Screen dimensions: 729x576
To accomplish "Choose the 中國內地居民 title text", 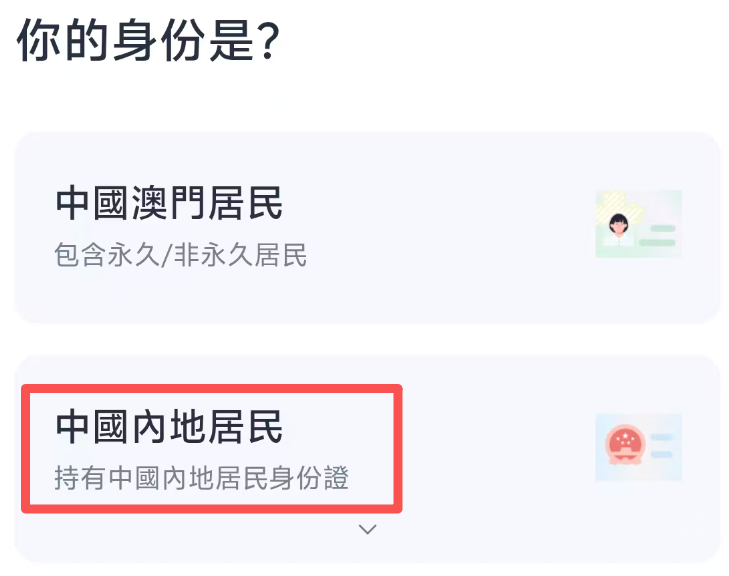I will [x=170, y=428].
